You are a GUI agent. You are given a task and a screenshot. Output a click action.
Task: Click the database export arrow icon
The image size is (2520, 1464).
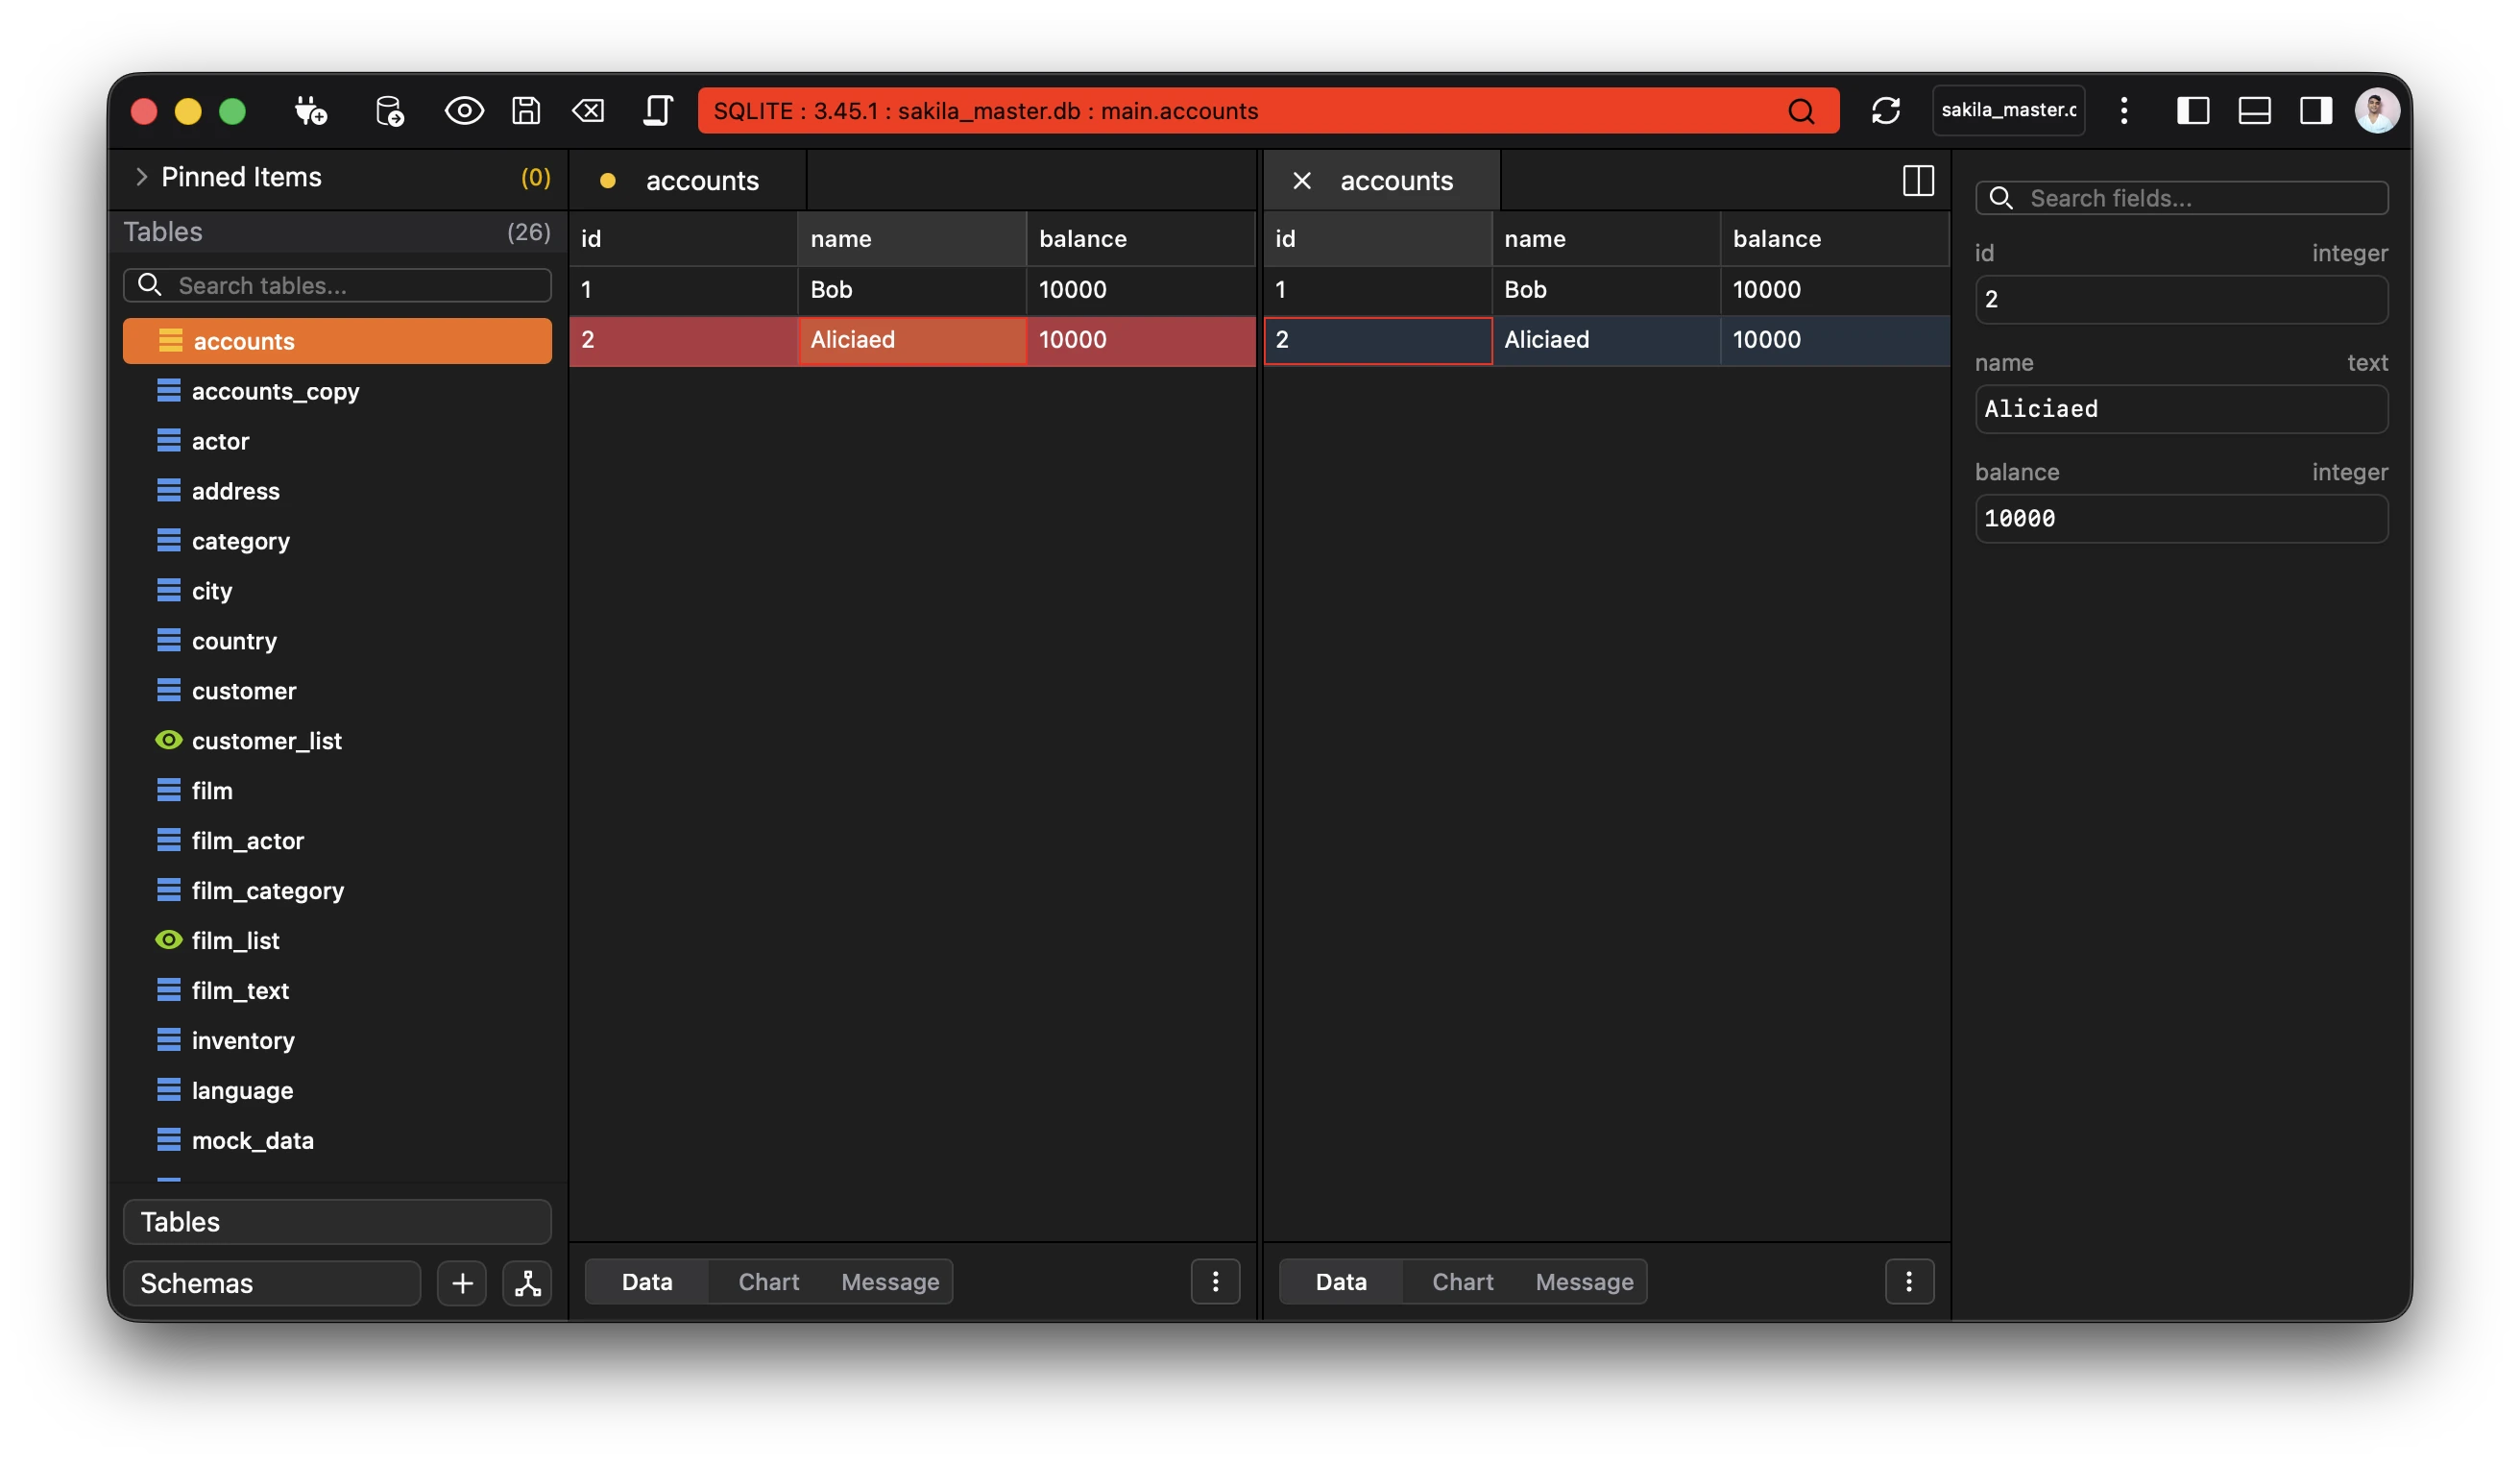[x=389, y=111]
